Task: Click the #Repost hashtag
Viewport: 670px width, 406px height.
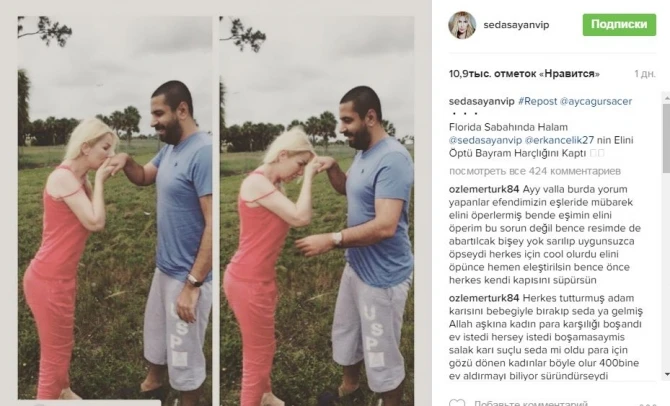Action: click(x=538, y=101)
